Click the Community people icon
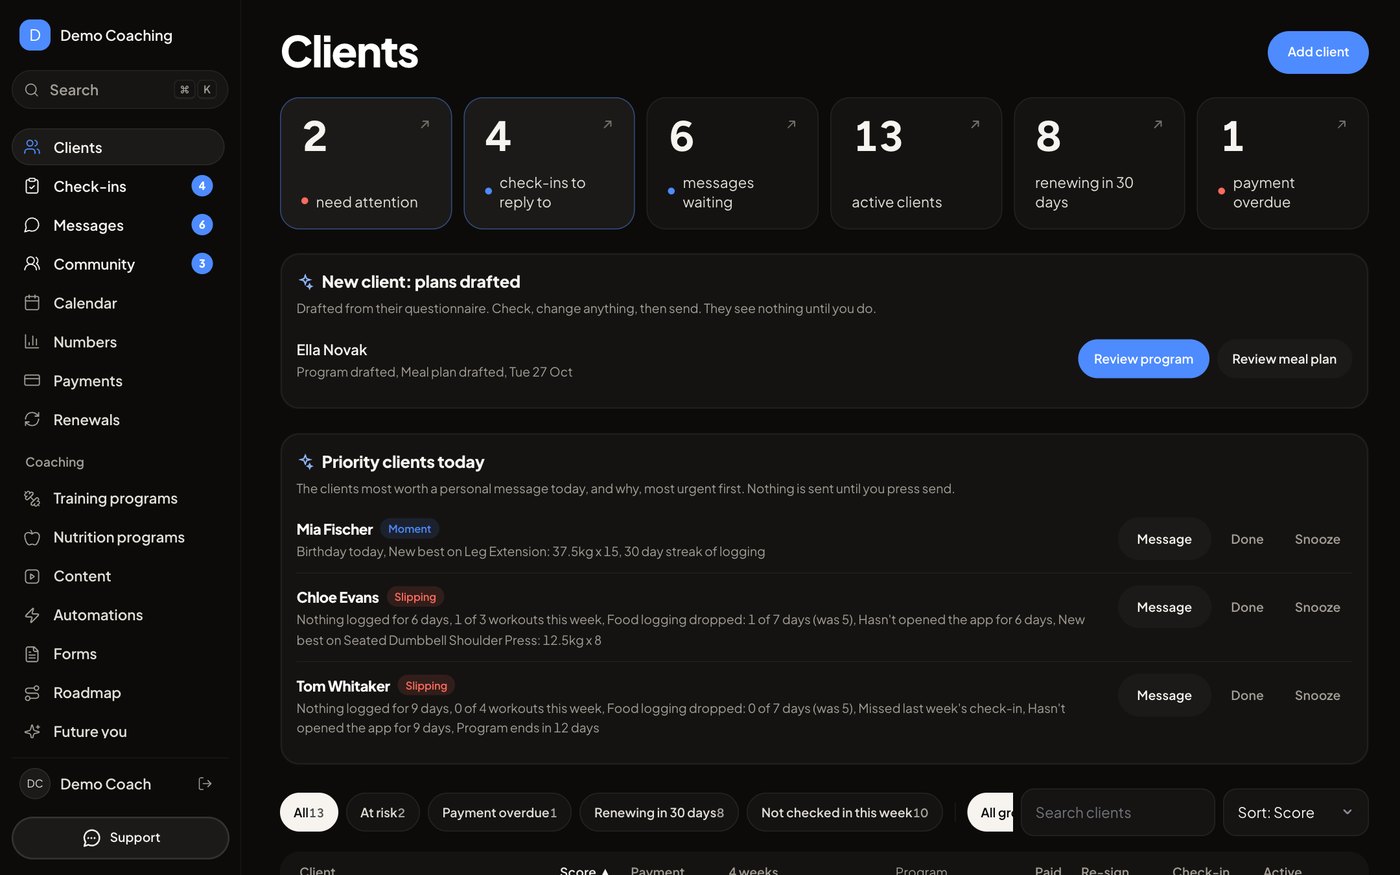The height and width of the screenshot is (875, 1400). [x=32, y=264]
